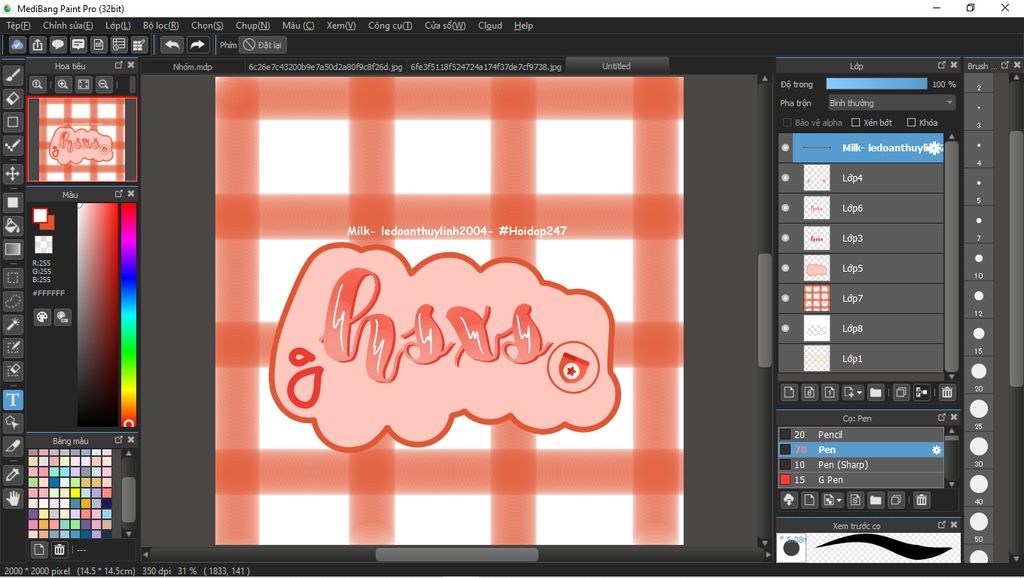Adjust the Độ trong opacity slider

point(876,84)
